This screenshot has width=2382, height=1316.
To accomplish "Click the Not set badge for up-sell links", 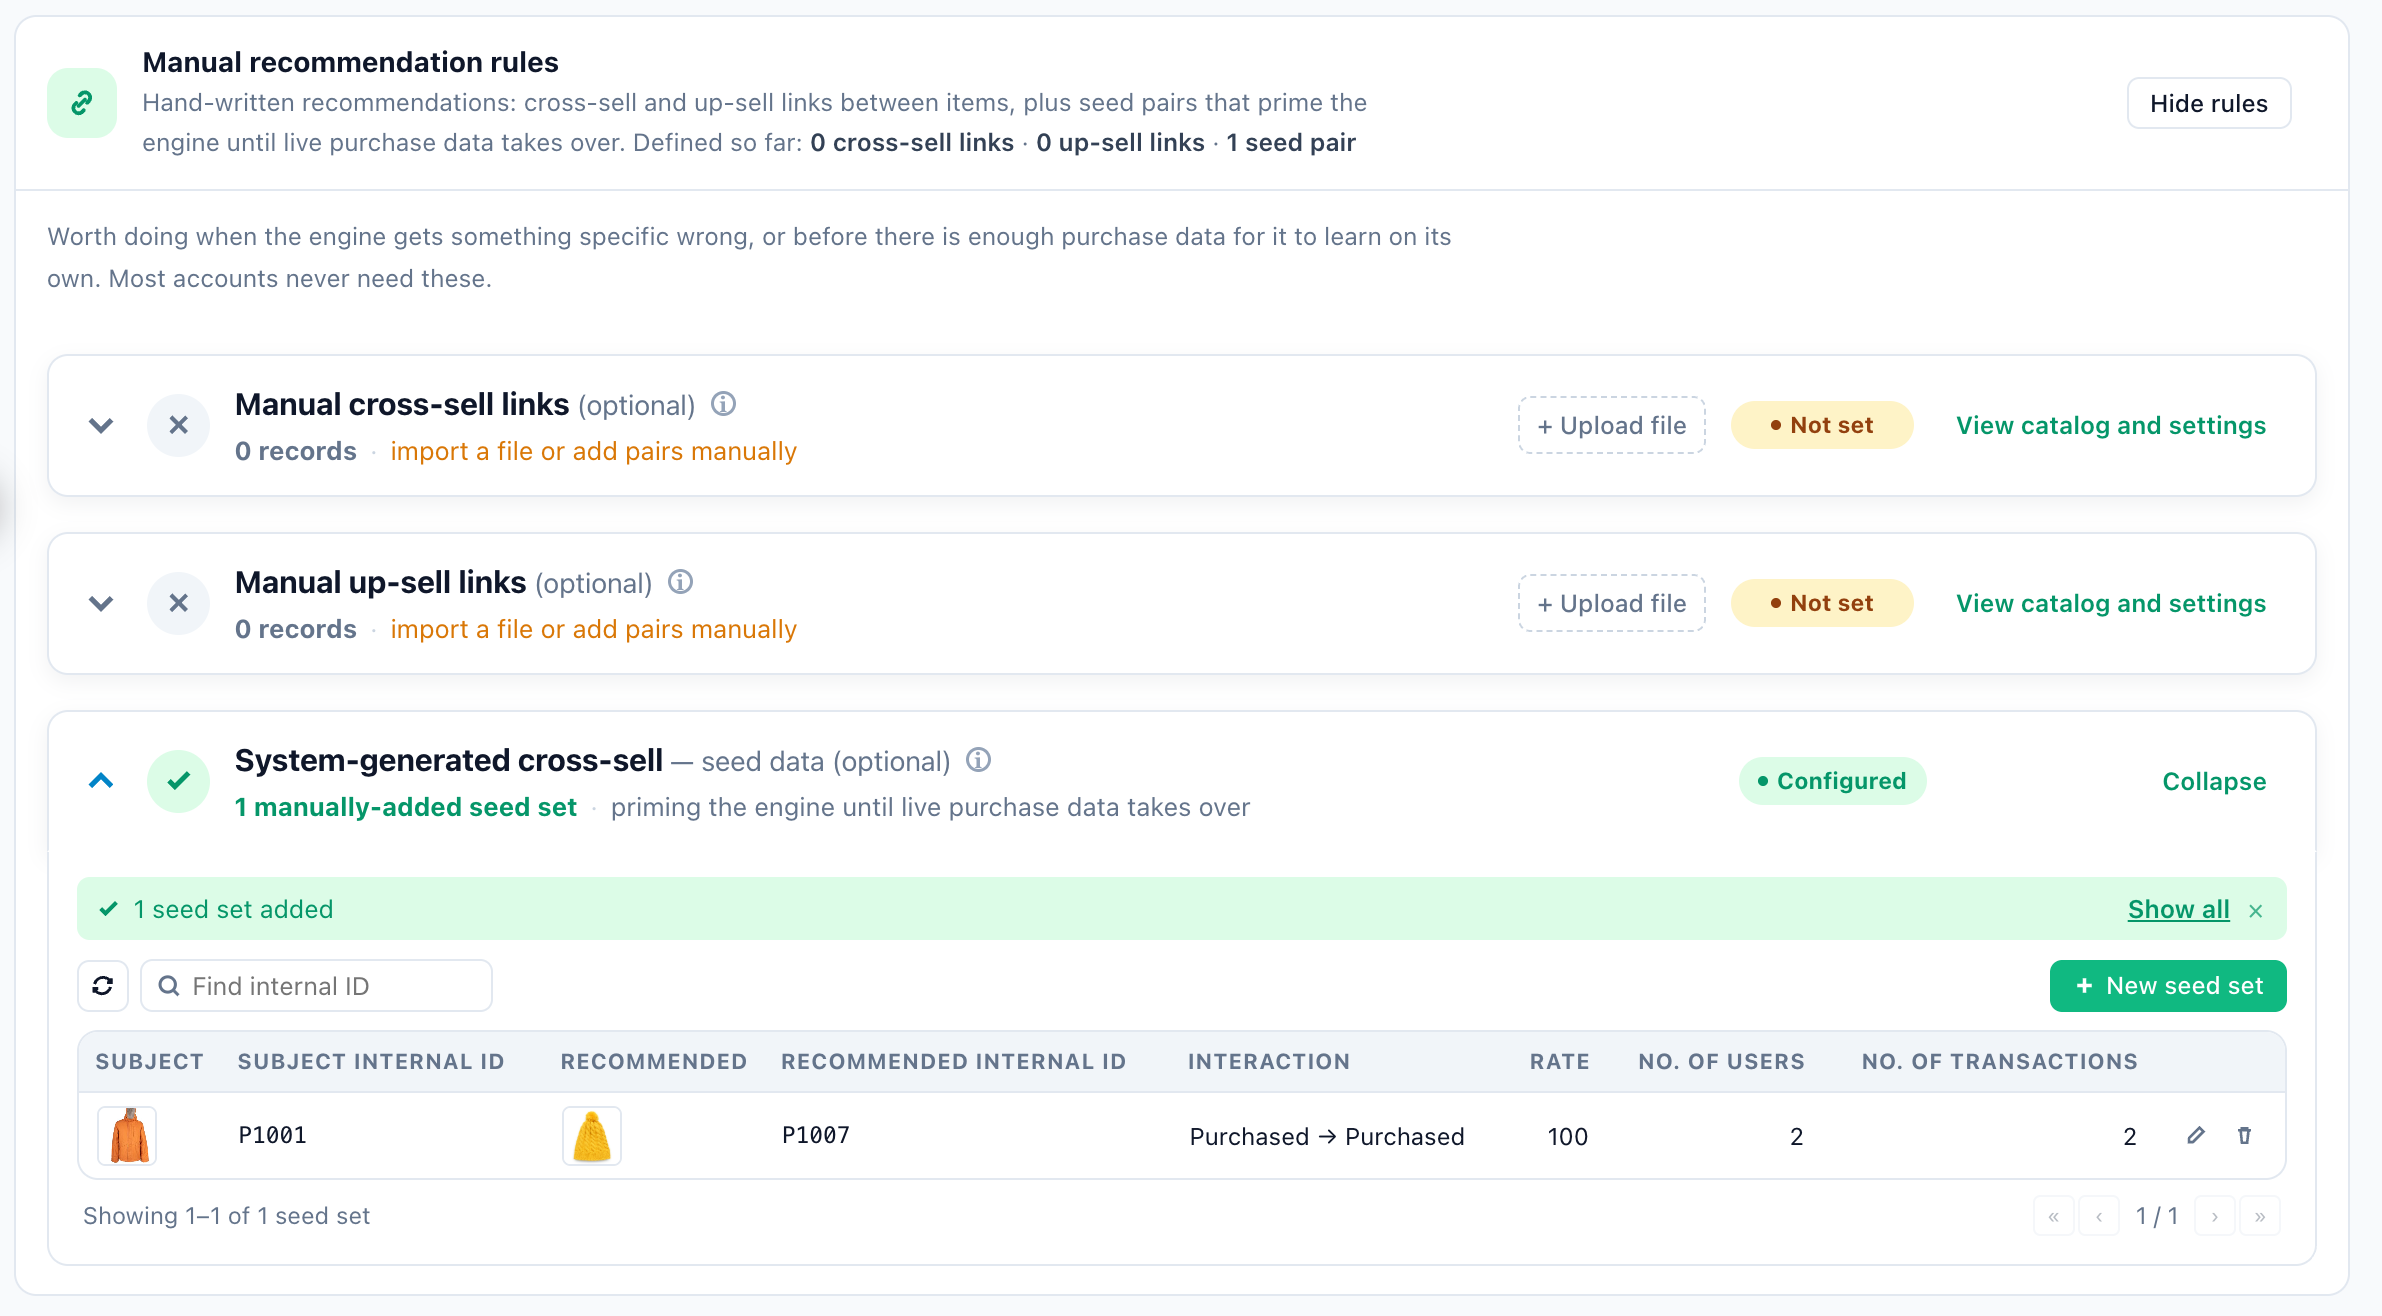I will pos(1821,603).
